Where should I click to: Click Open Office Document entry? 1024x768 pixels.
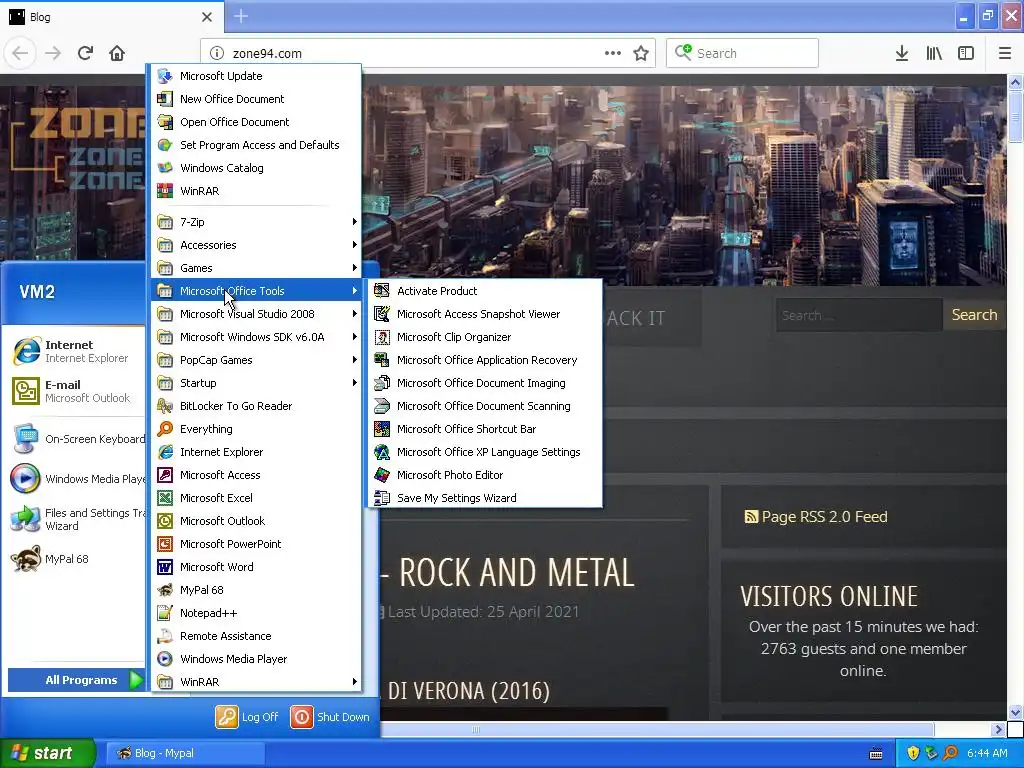[x=257, y=122]
